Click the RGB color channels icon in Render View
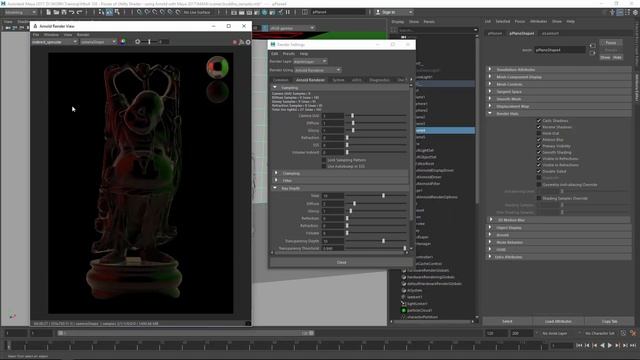 tap(123, 42)
